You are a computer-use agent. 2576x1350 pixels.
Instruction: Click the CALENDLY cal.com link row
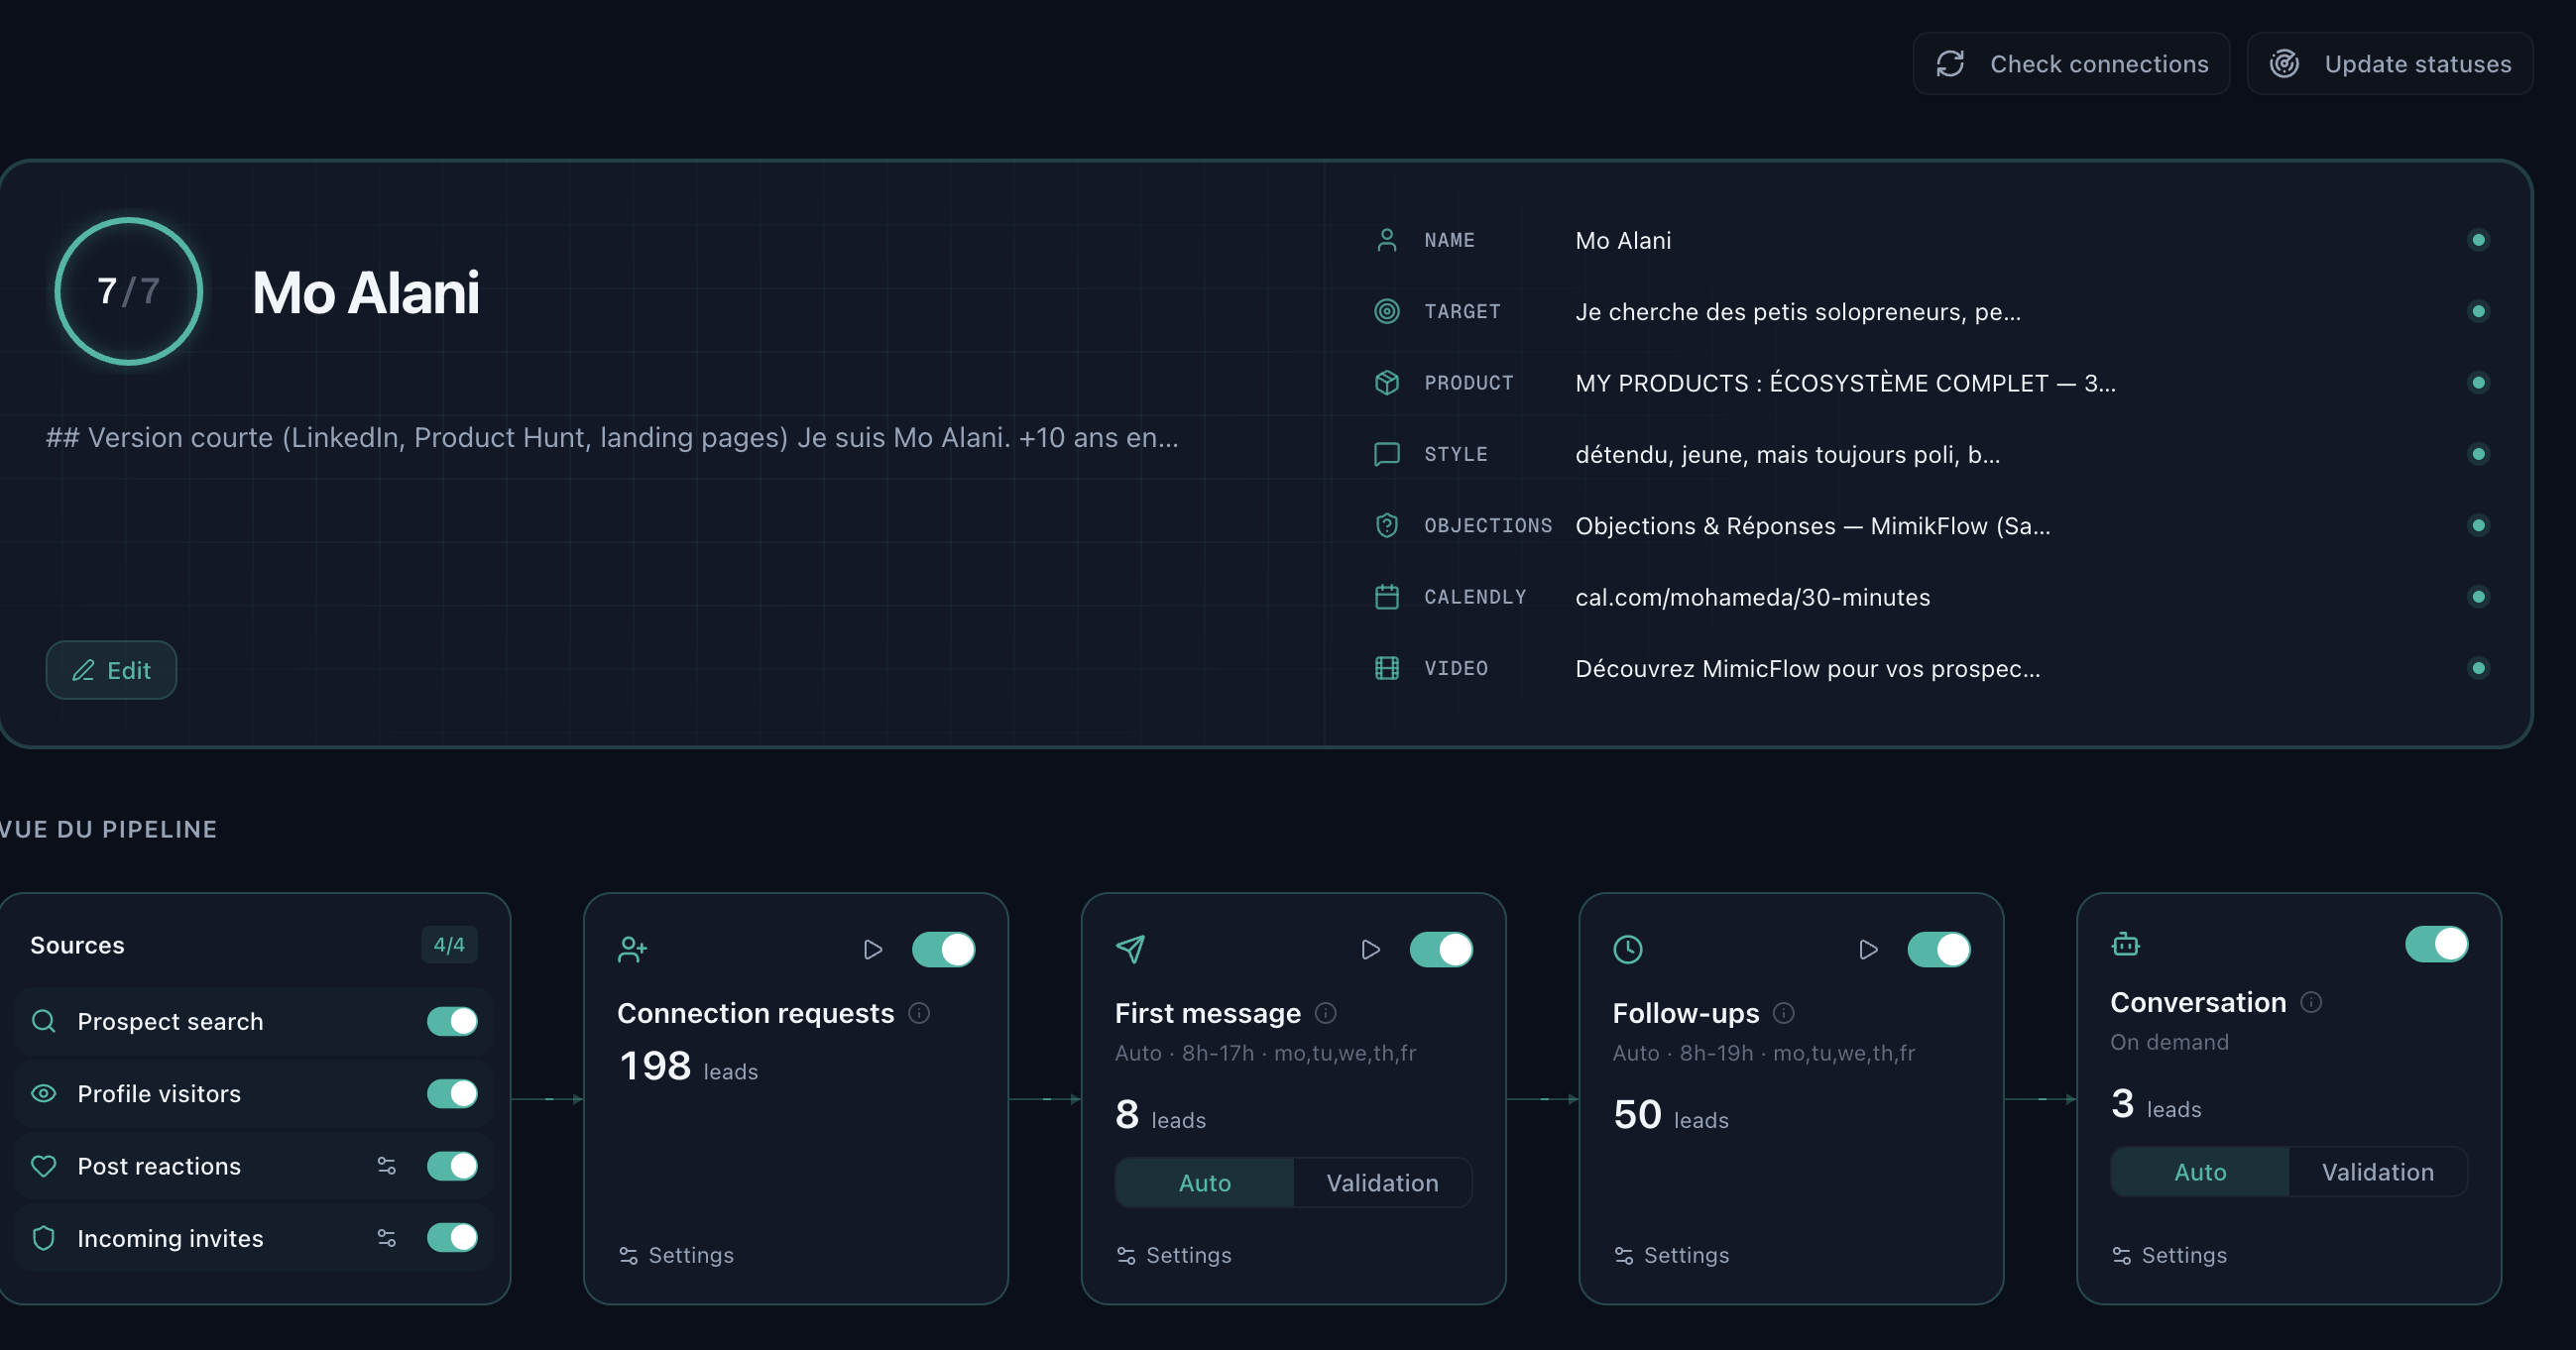(x=1752, y=597)
